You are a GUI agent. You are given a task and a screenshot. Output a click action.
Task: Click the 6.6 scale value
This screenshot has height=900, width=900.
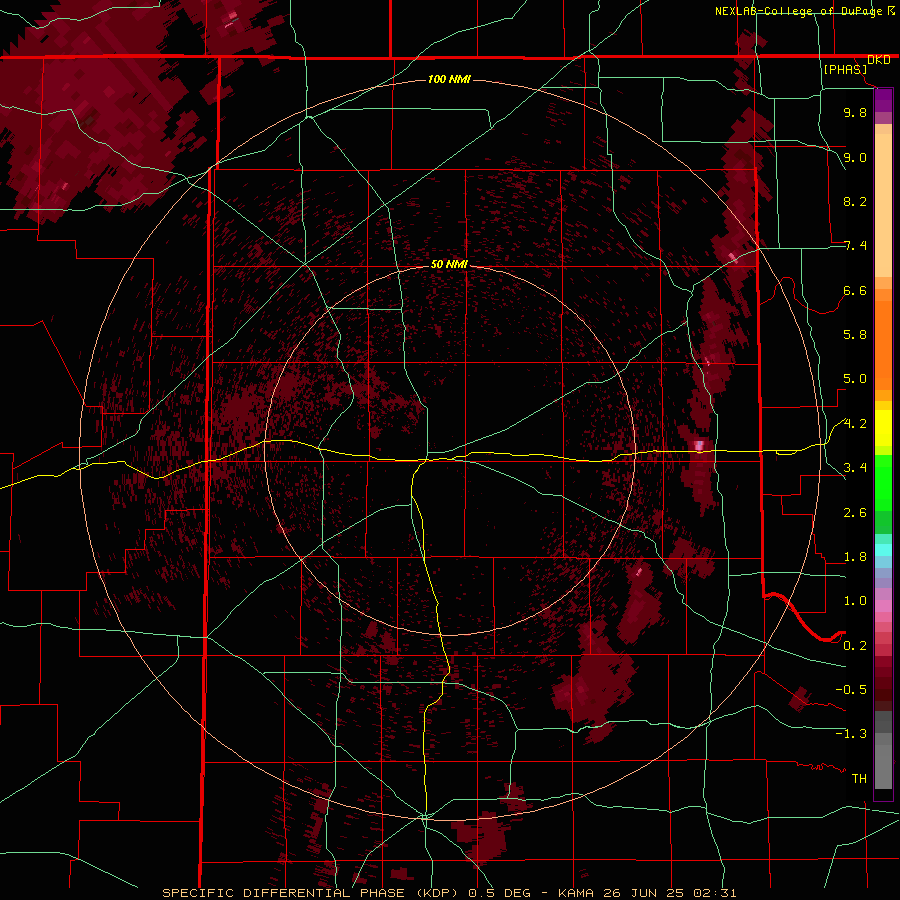click(x=855, y=290)
